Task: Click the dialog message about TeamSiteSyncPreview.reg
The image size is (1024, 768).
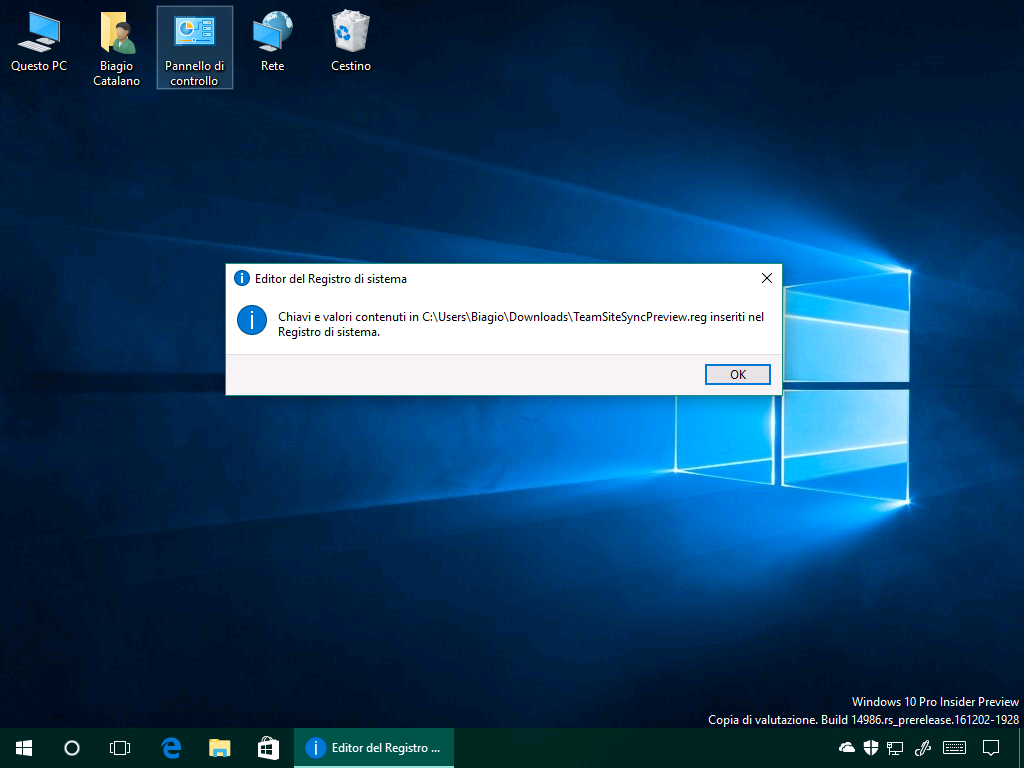Action: click(520, 324)
